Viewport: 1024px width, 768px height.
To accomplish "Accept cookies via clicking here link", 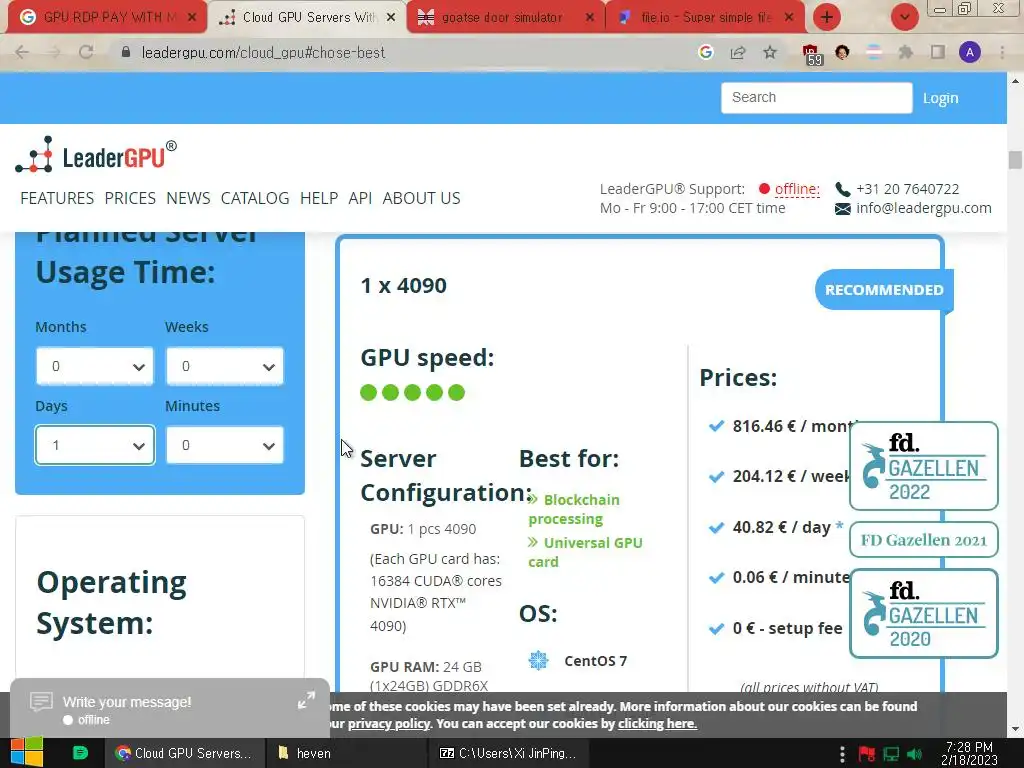I will pyautogui.click(x=658, y=724).
